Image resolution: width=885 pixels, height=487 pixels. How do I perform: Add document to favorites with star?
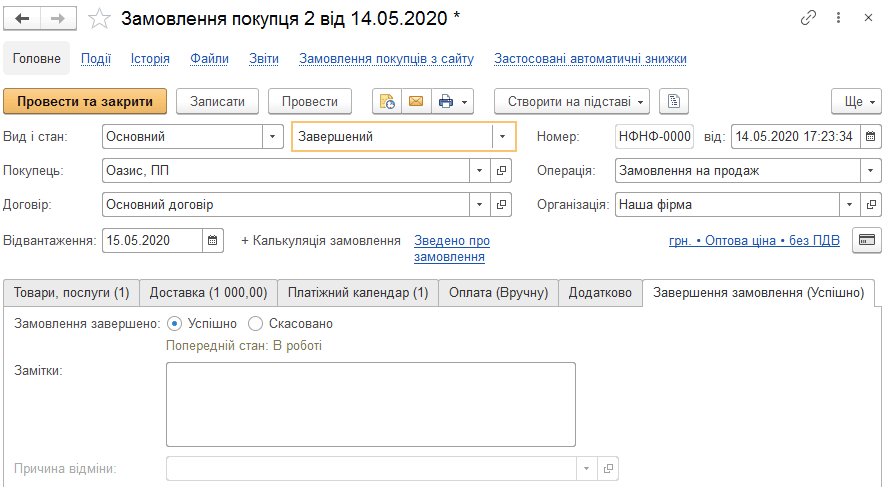[99, 19]
